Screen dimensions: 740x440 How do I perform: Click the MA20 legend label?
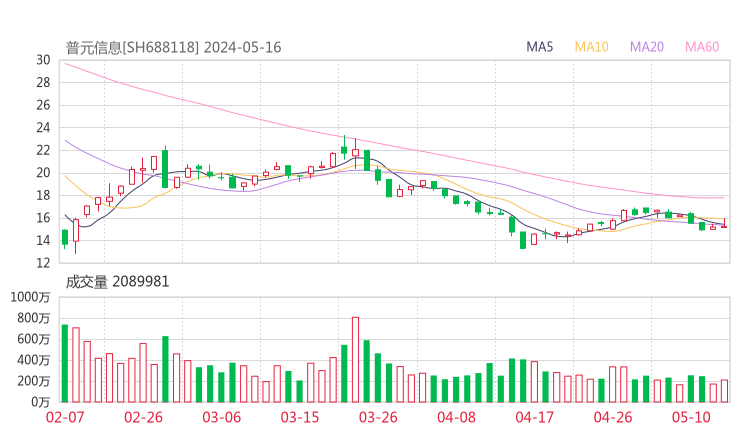tap(647, 47)
